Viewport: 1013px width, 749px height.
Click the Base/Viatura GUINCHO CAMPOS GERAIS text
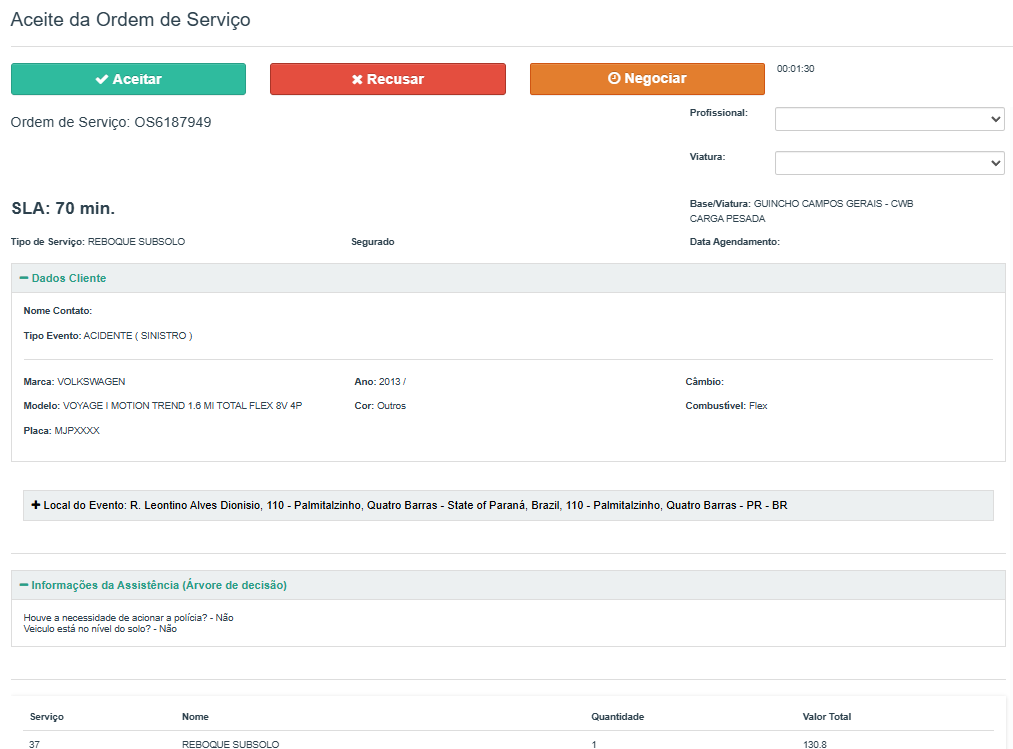click(832, 204)
